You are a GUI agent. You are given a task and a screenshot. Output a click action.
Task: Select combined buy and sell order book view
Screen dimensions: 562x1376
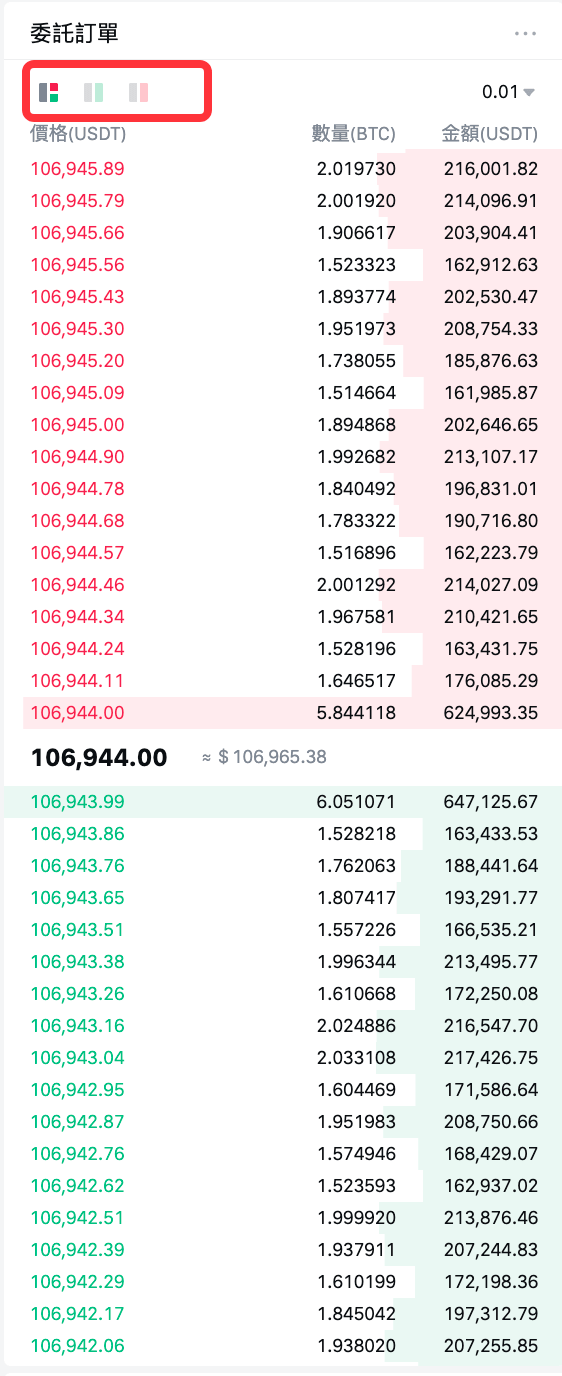pos(48,93)
